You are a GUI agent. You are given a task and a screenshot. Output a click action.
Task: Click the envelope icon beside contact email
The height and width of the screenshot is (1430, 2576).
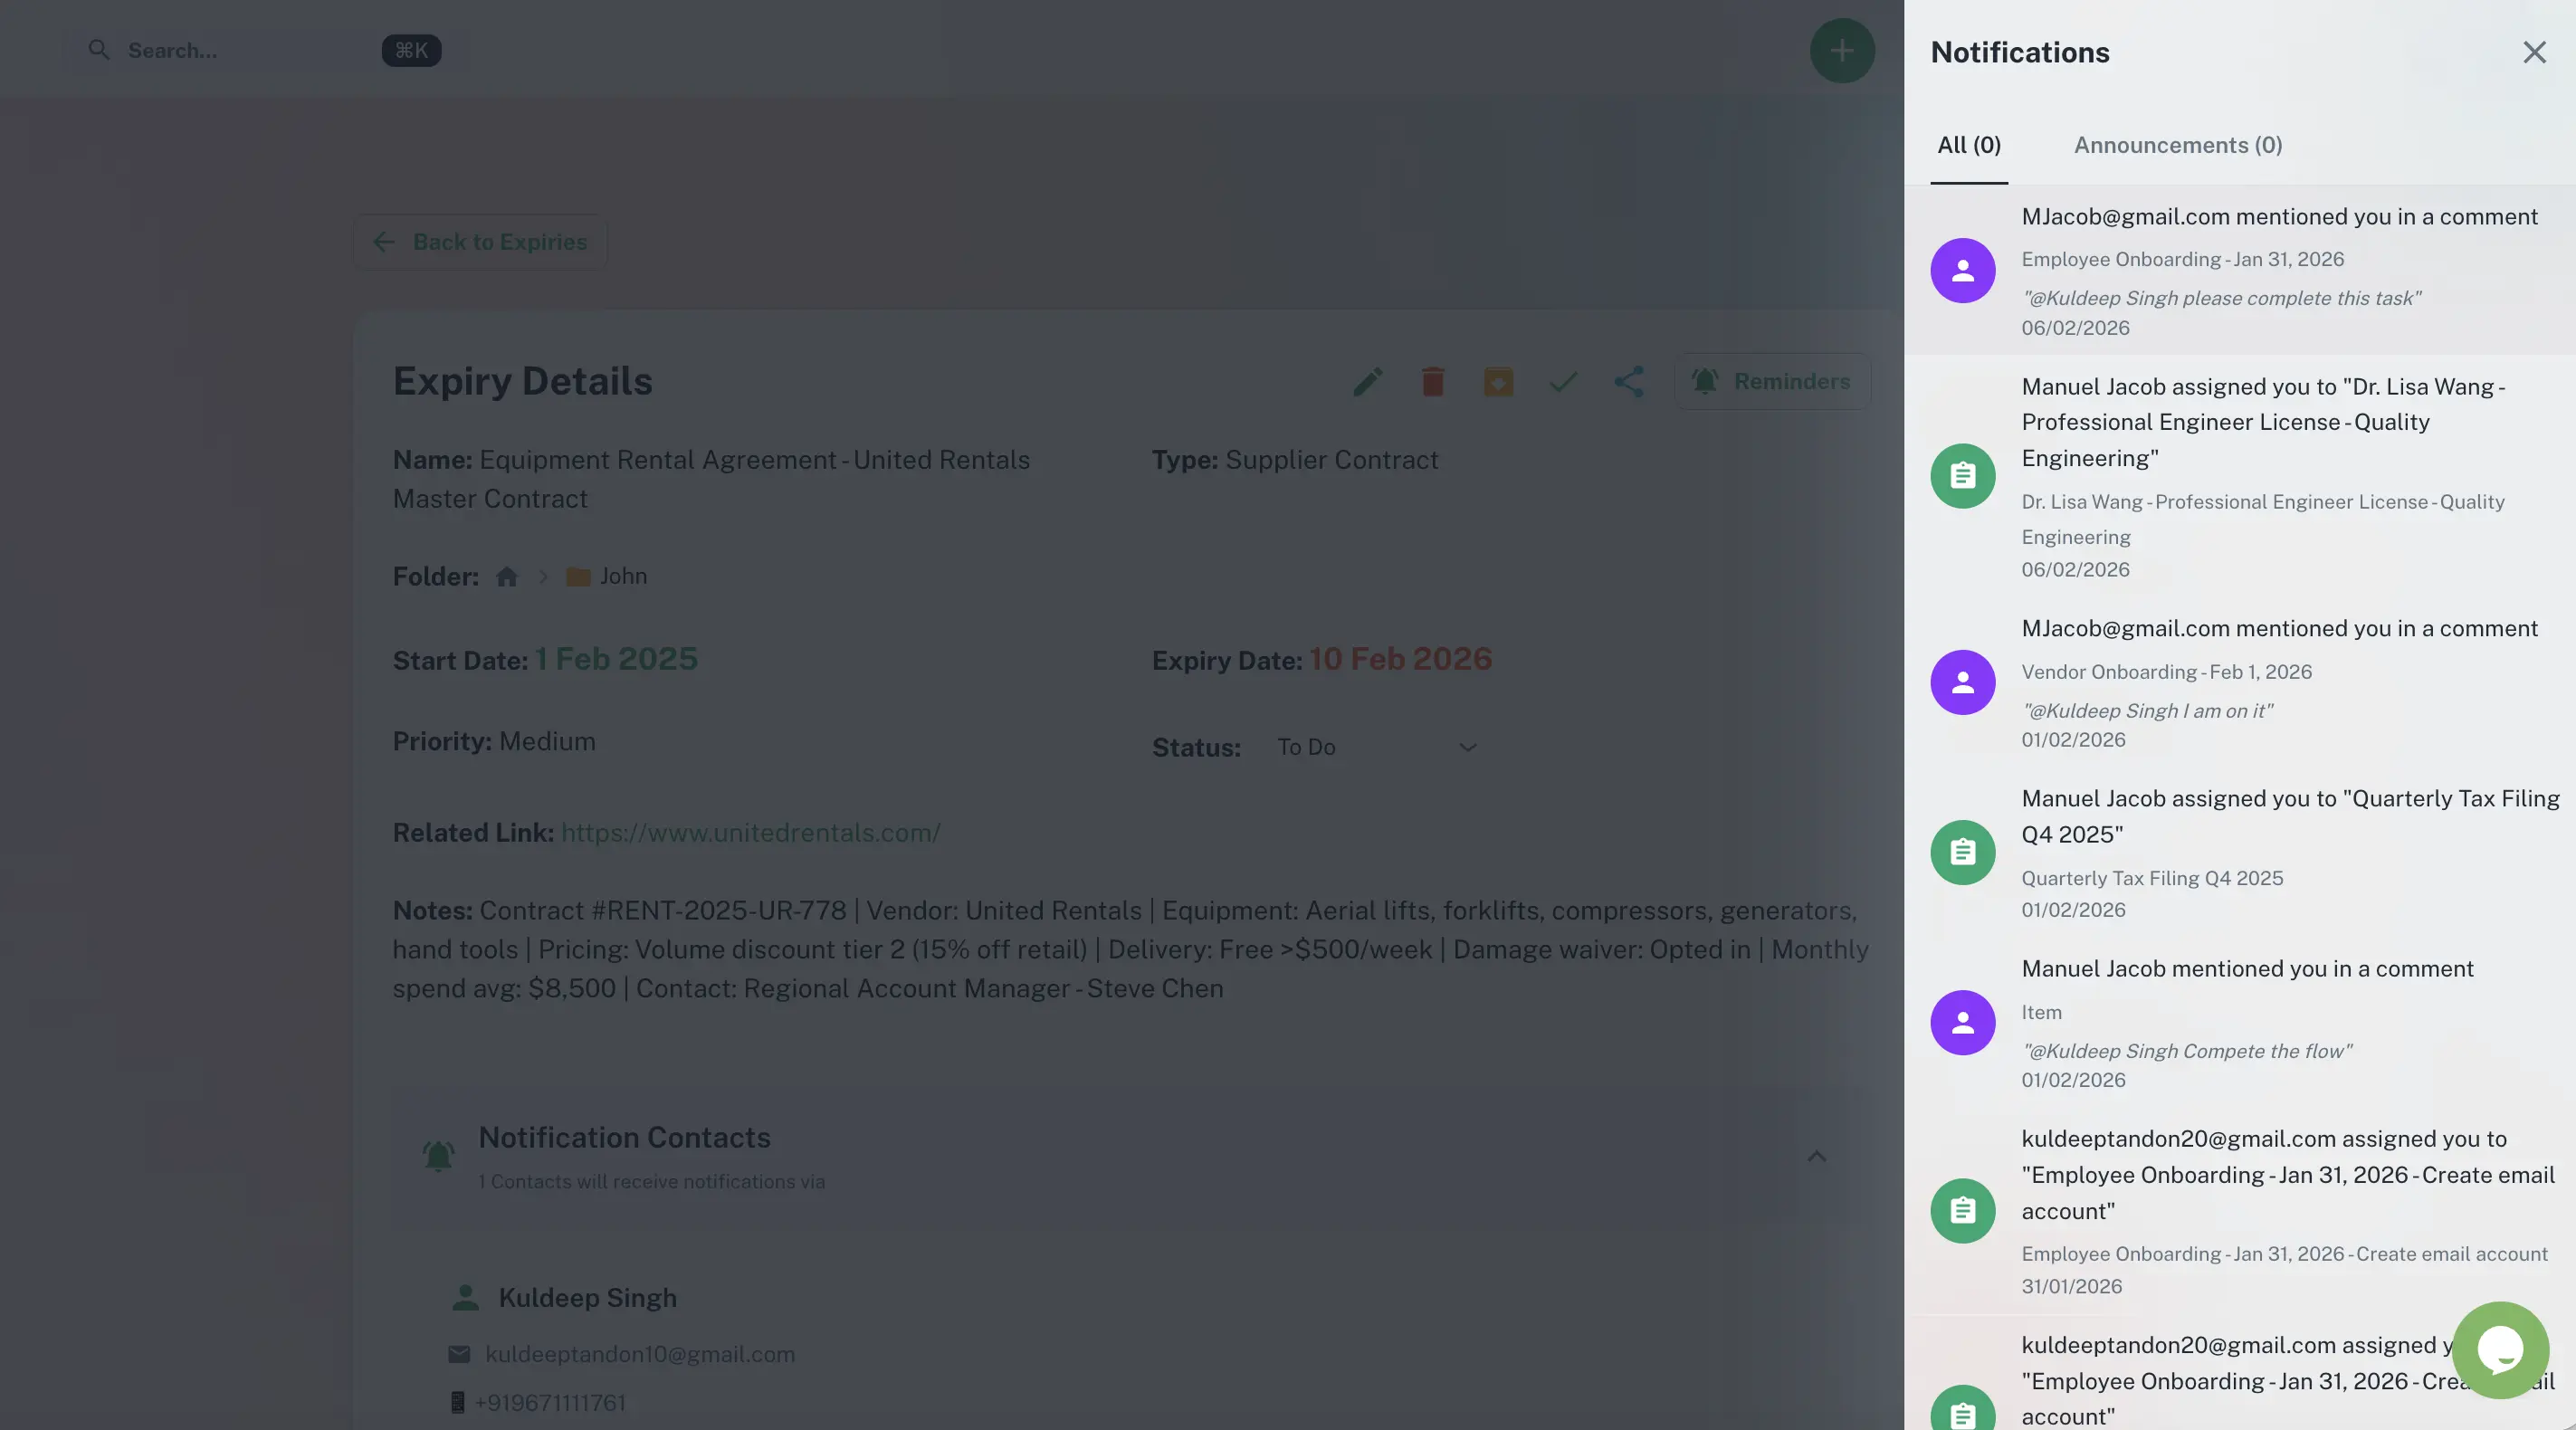[x=459, y=1354]
